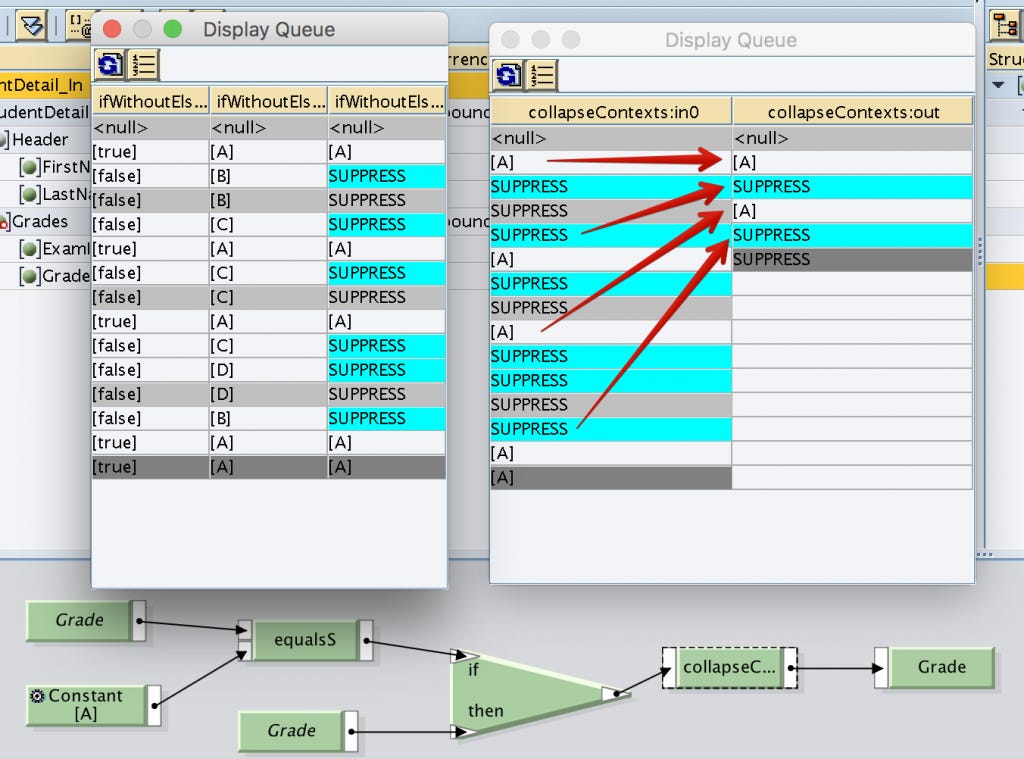Click the gear icon on the Constant [A] box

(37, 696)
